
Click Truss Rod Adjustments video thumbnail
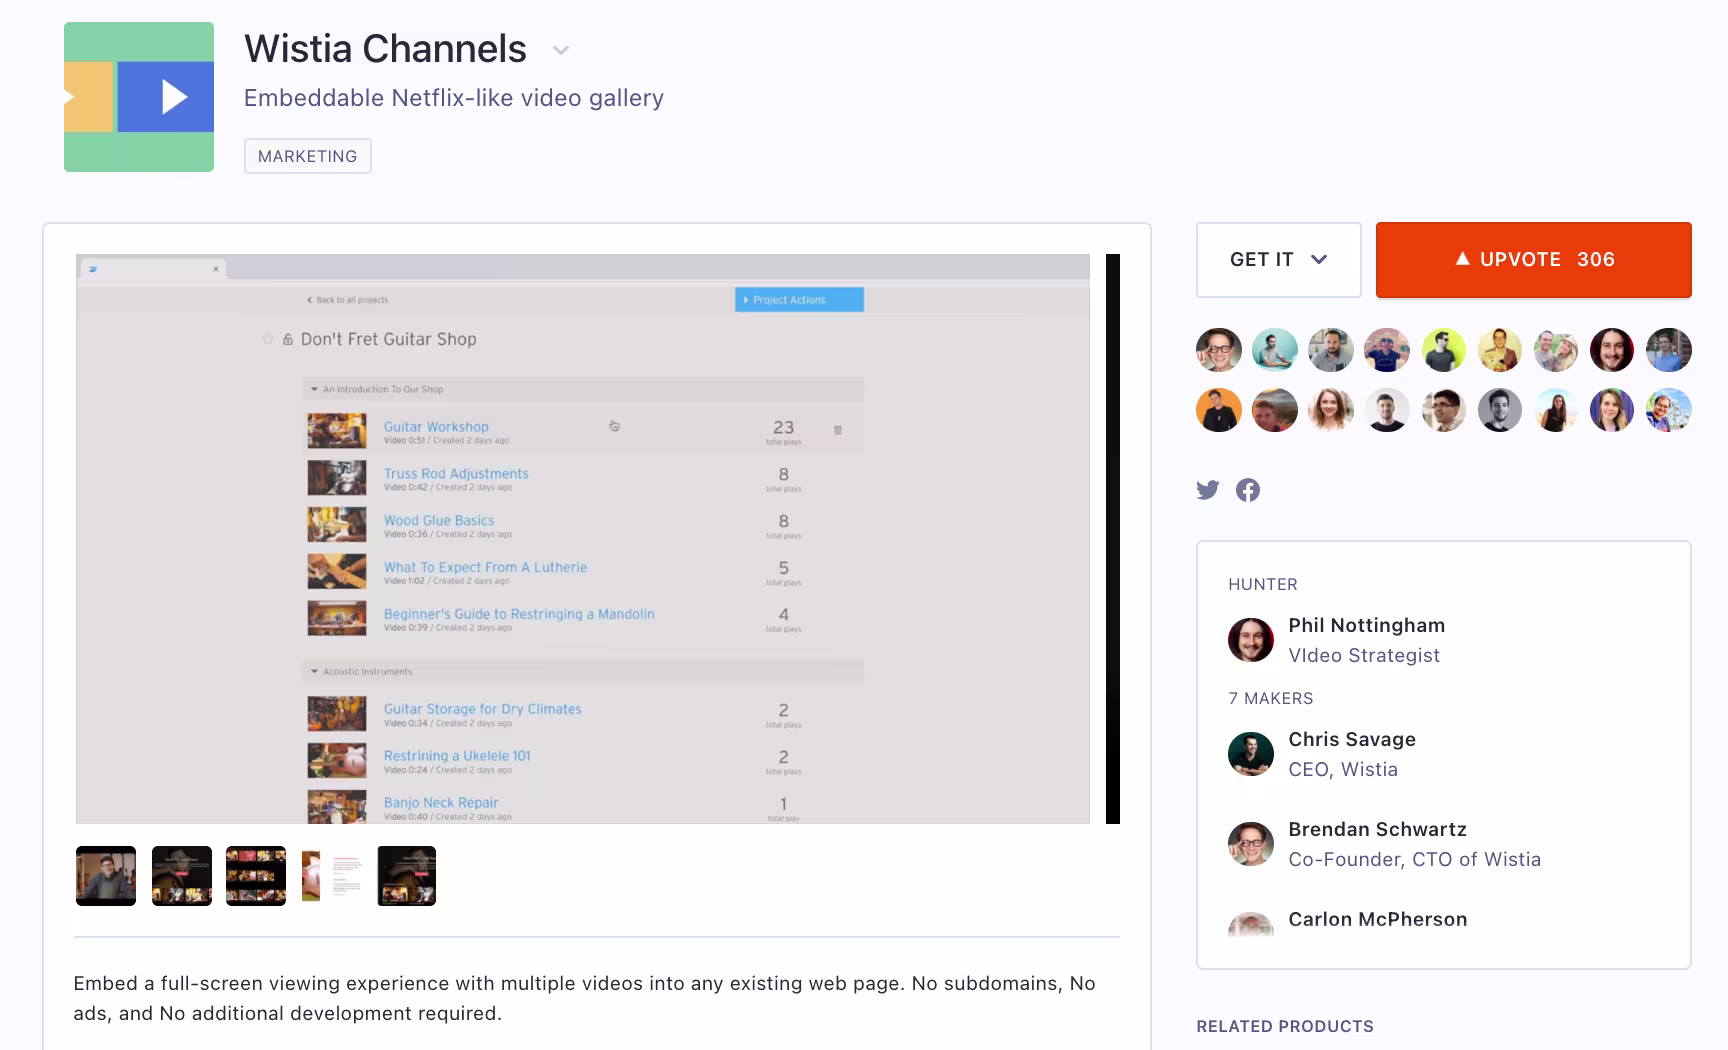pos(336,478)
